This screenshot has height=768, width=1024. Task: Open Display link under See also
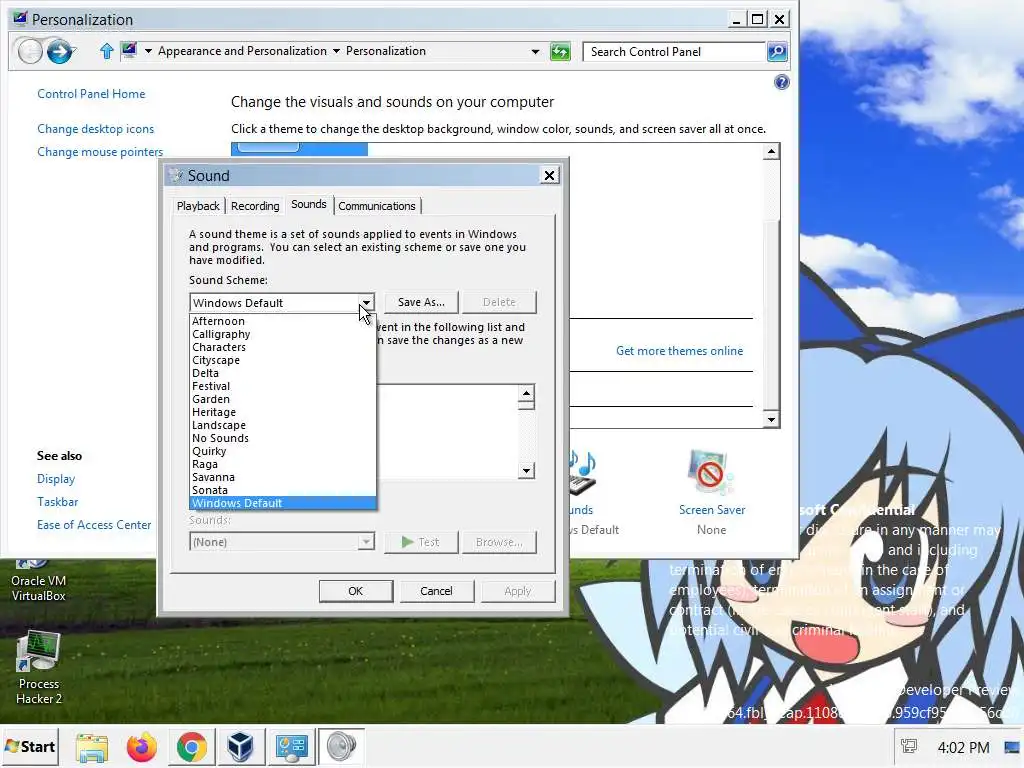(56, 479)
